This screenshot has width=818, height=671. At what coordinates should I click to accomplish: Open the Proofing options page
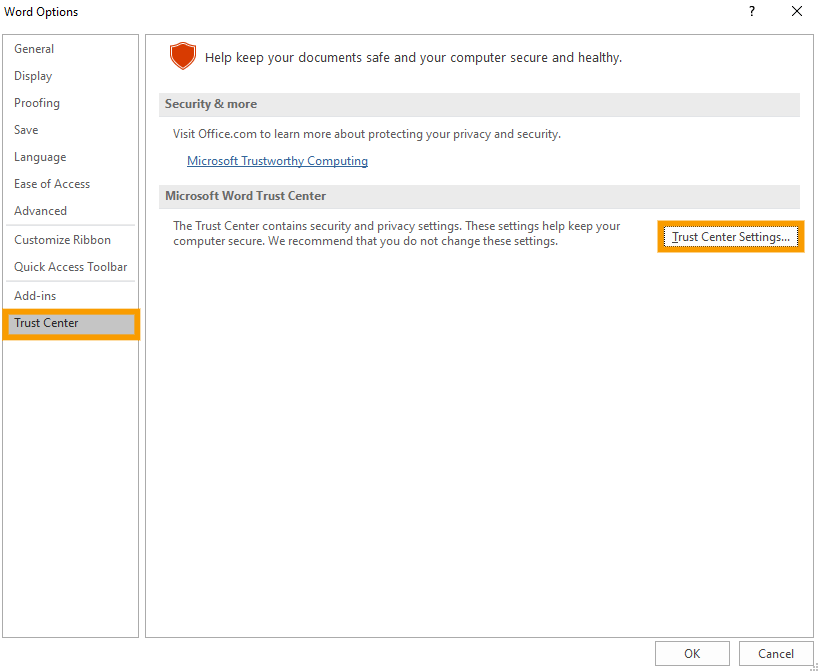pyautogui.click(x=37, y=103)
